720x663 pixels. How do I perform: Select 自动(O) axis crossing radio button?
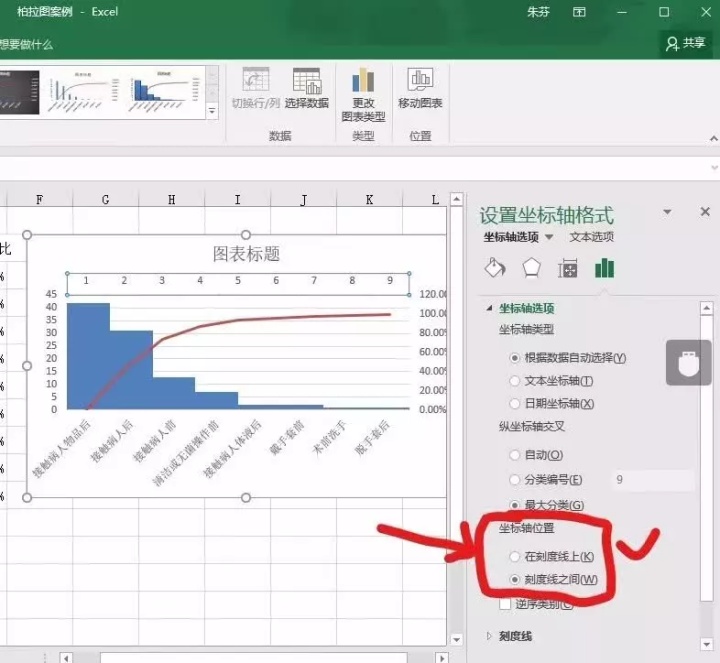coord(515,455)
